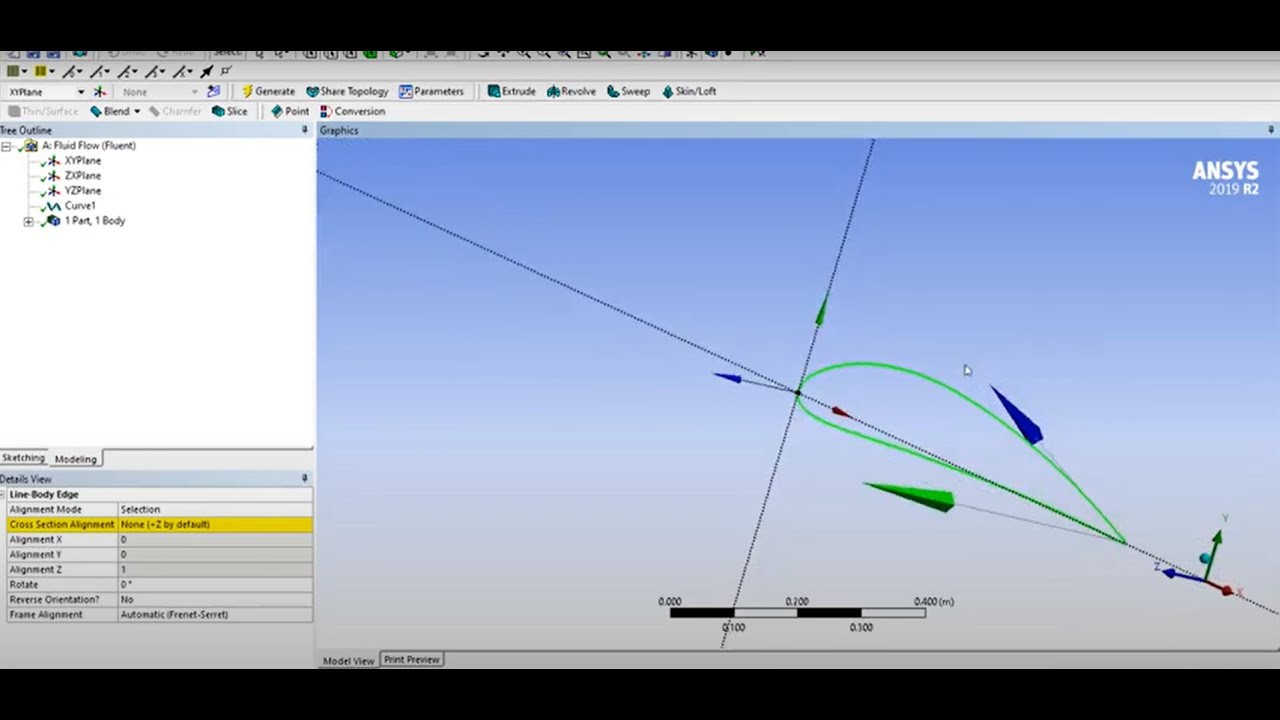
Task: Click the Alignment Y value field
Action: coord(215,555)
